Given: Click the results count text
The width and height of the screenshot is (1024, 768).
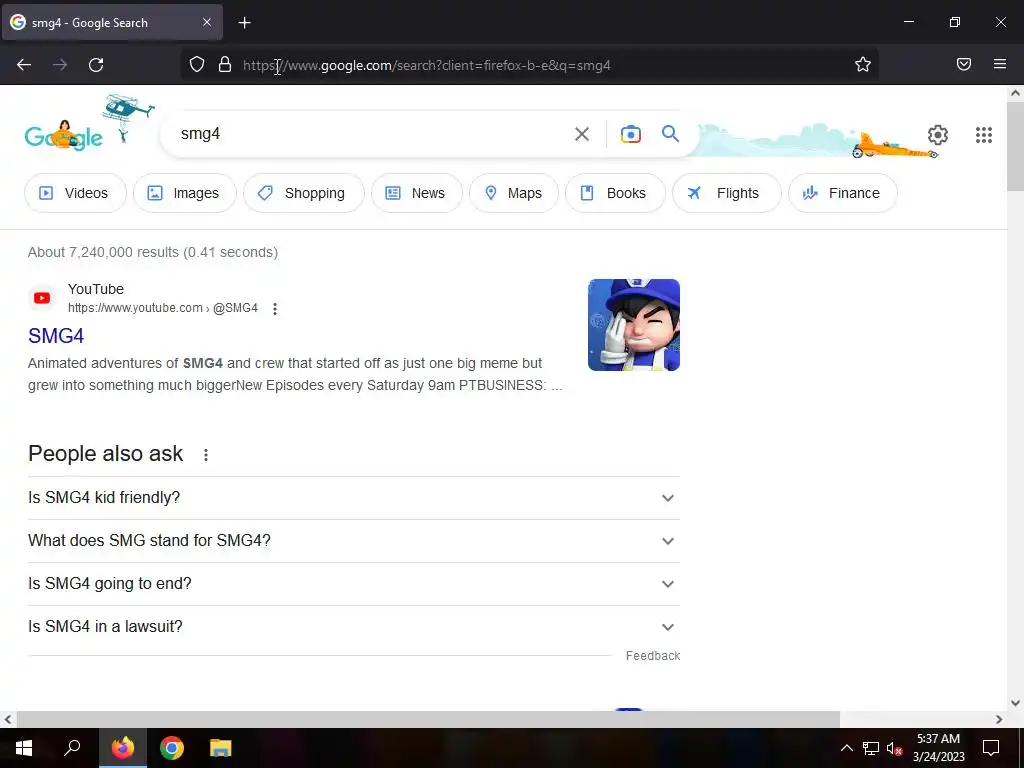Looking at the screenshot, I should [153, 252].
